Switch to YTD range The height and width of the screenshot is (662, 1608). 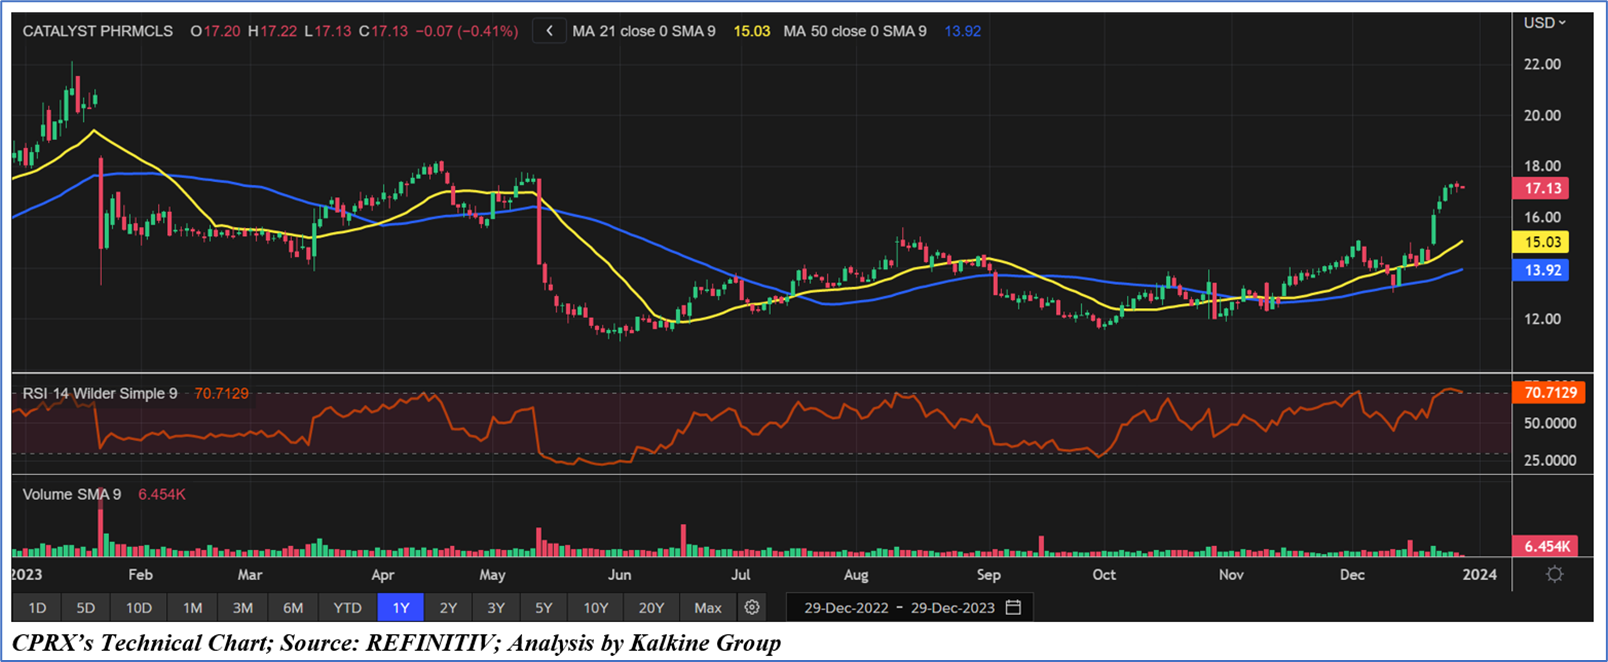[x=348, y=607]
